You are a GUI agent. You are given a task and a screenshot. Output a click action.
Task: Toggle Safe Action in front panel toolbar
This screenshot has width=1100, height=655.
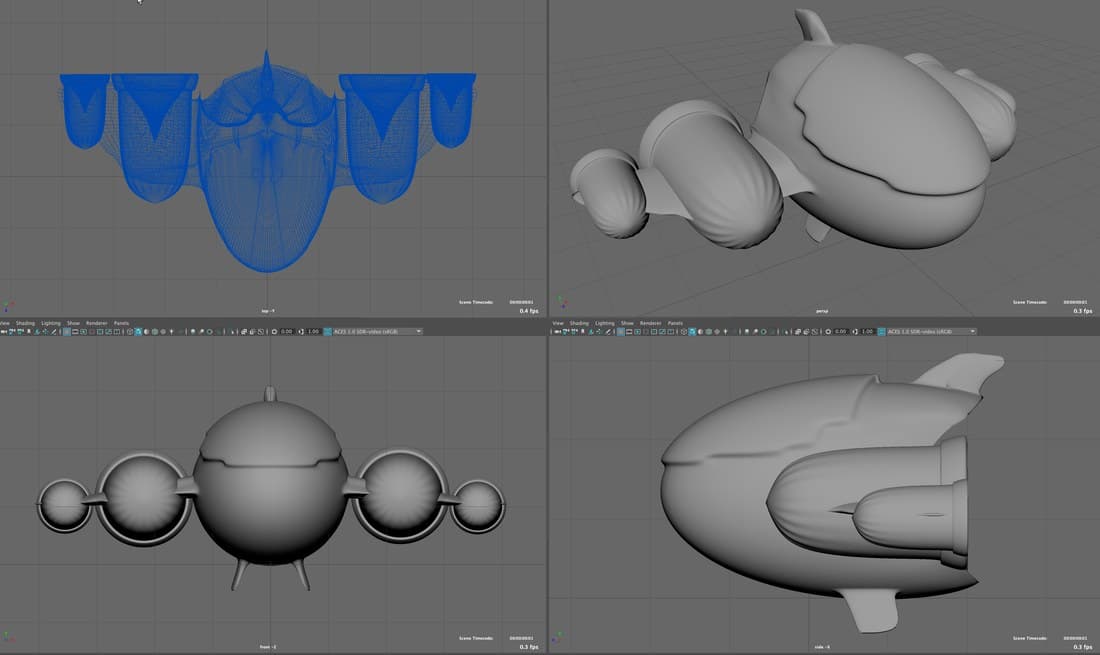(x=109, y=332)
